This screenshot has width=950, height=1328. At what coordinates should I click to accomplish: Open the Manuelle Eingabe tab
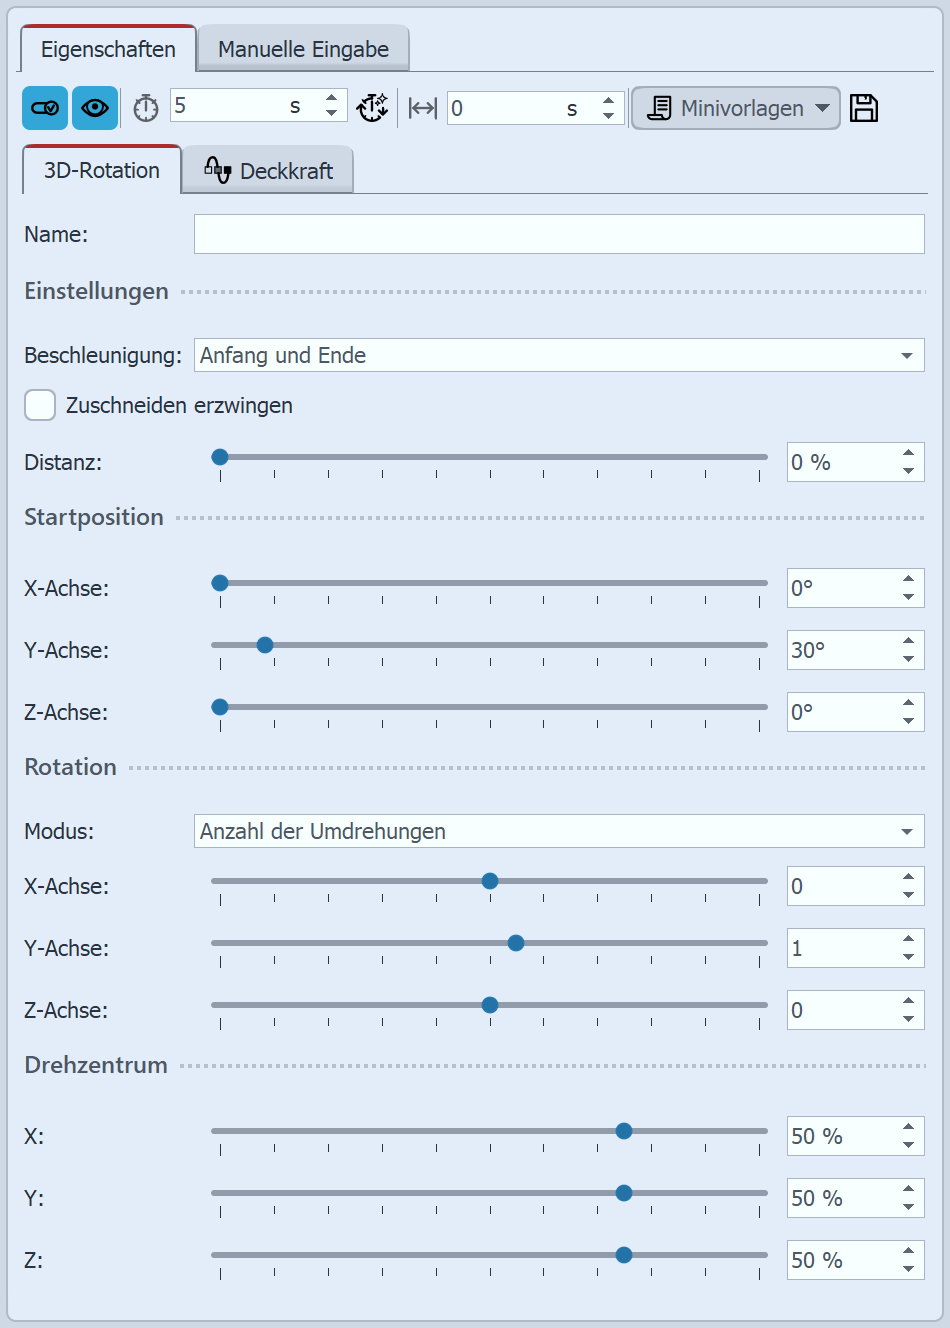(x=303, y=49)
